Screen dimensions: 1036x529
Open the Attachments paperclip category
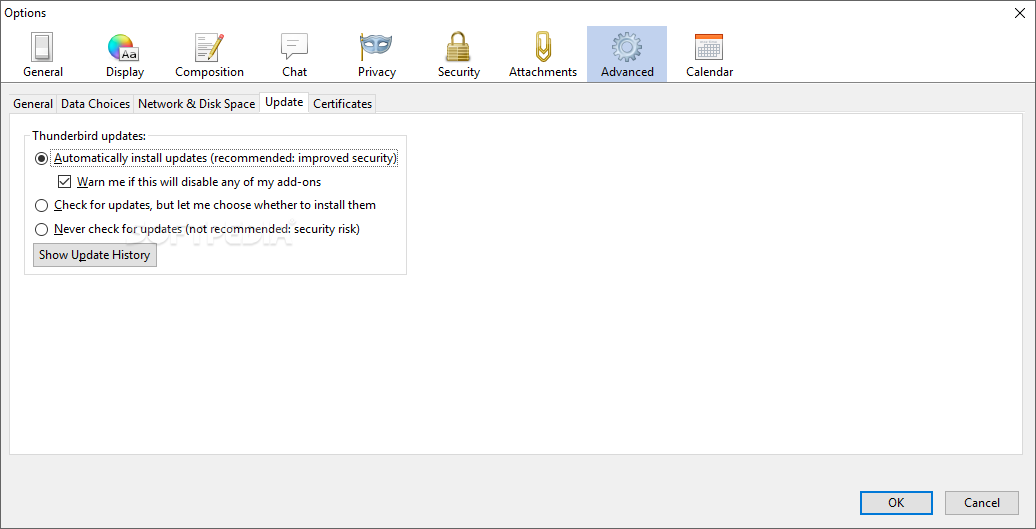(543, 55)
